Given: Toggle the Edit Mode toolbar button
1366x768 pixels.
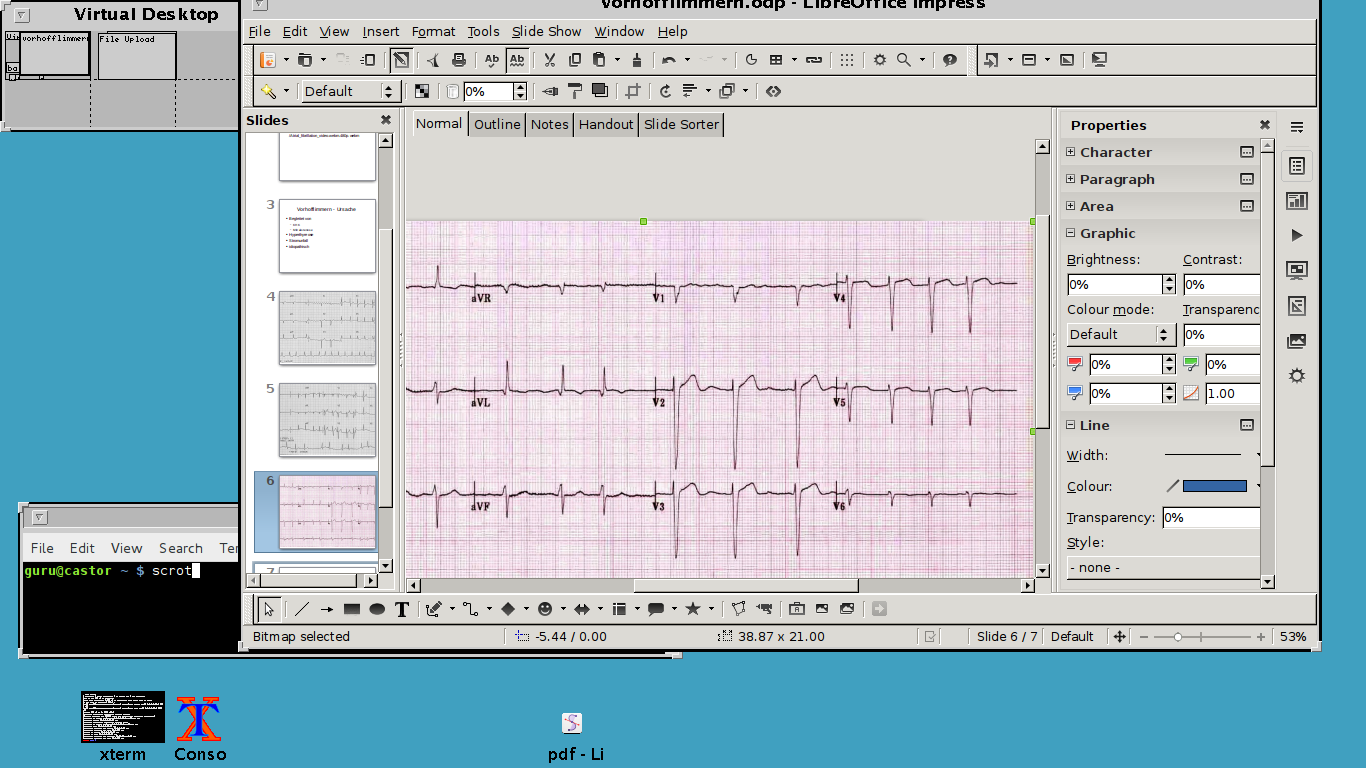Looking at the screenshot, I should click(x=400, y=60).
